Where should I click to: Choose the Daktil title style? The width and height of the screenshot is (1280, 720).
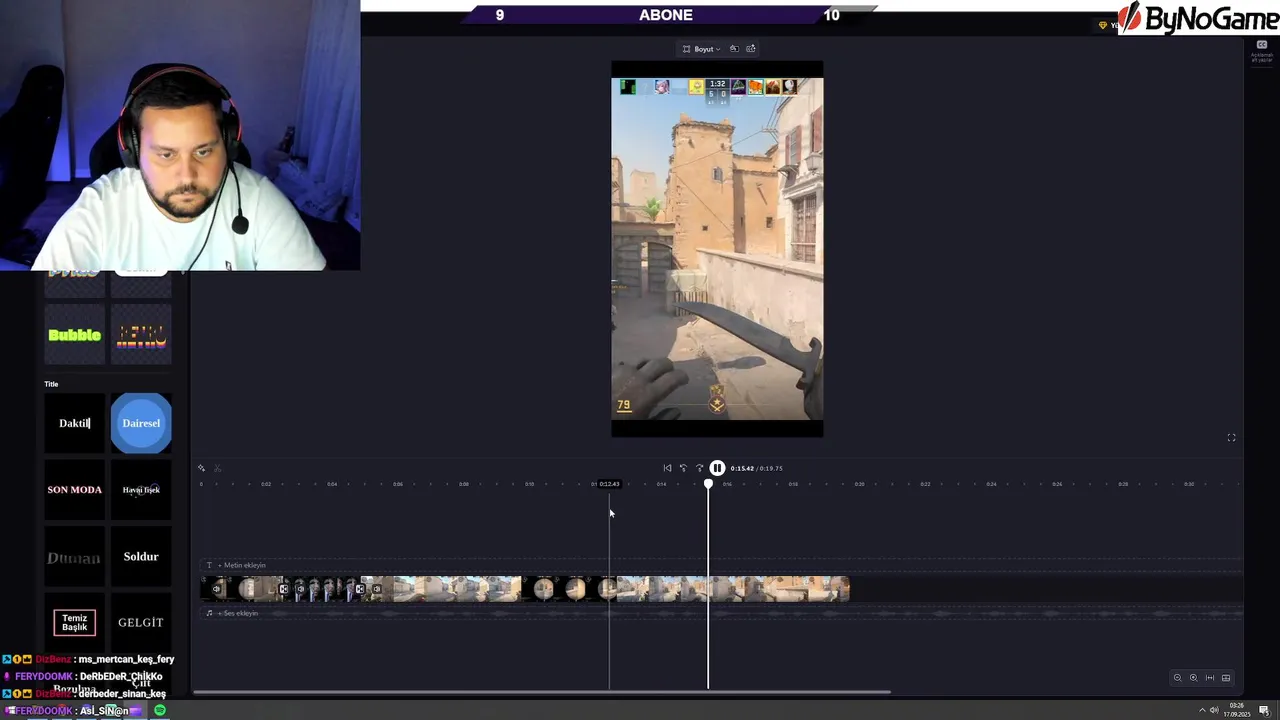[x=75, y=423]
